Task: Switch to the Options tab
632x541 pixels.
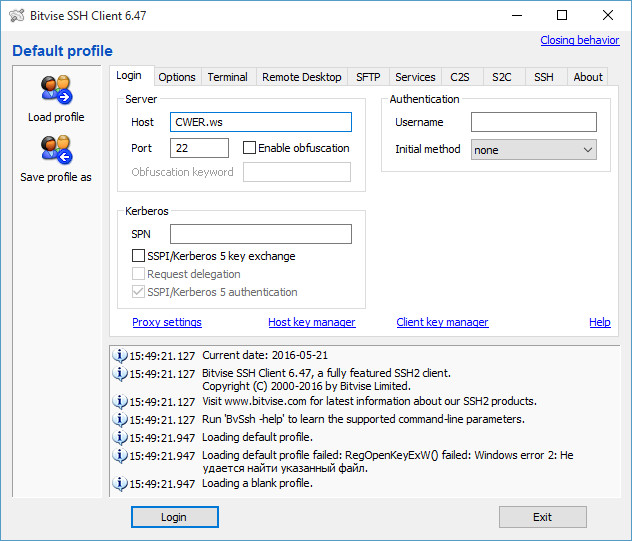Action: 177,77
